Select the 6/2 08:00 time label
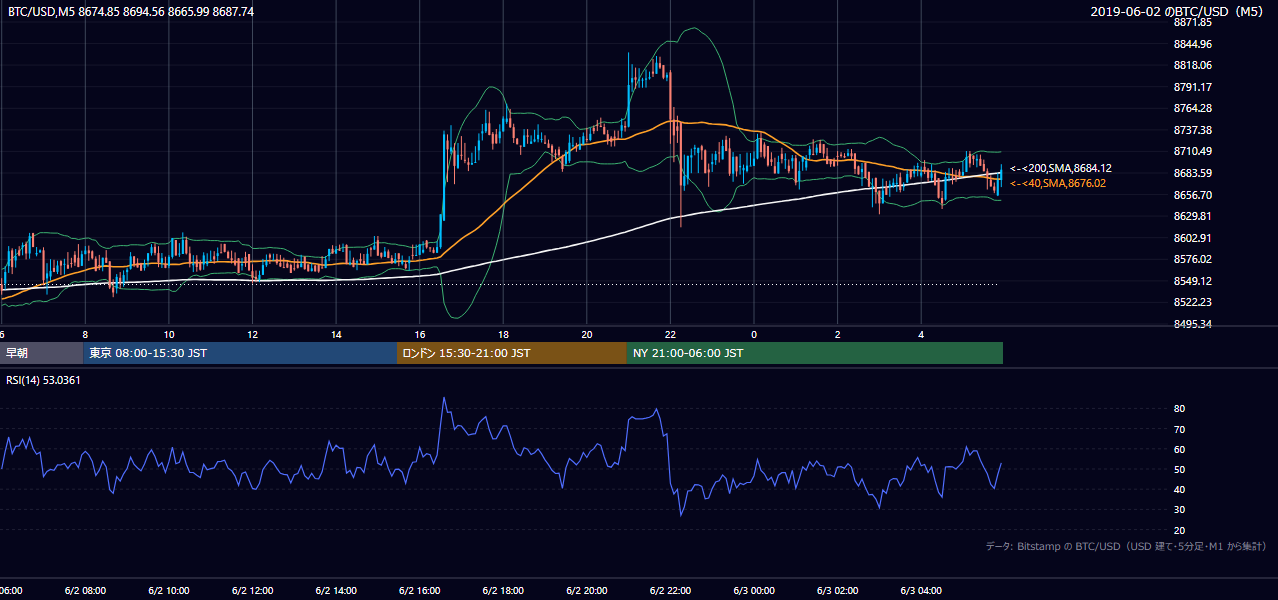Image resolution: width=1278 pixels, height=600 pixels. point(85,590)
